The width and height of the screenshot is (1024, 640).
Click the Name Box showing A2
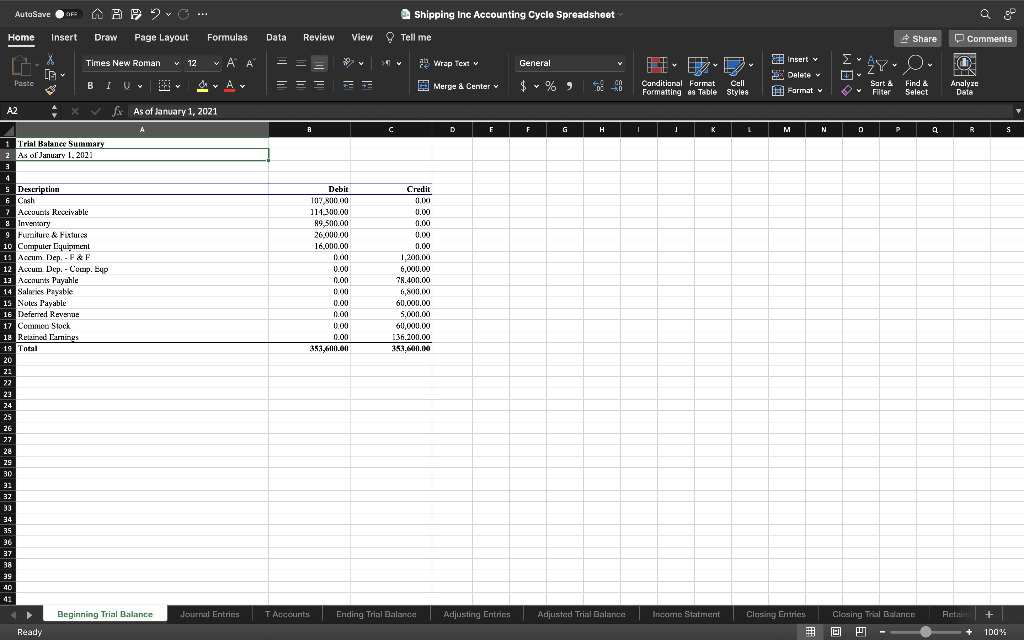click(25, 111)
